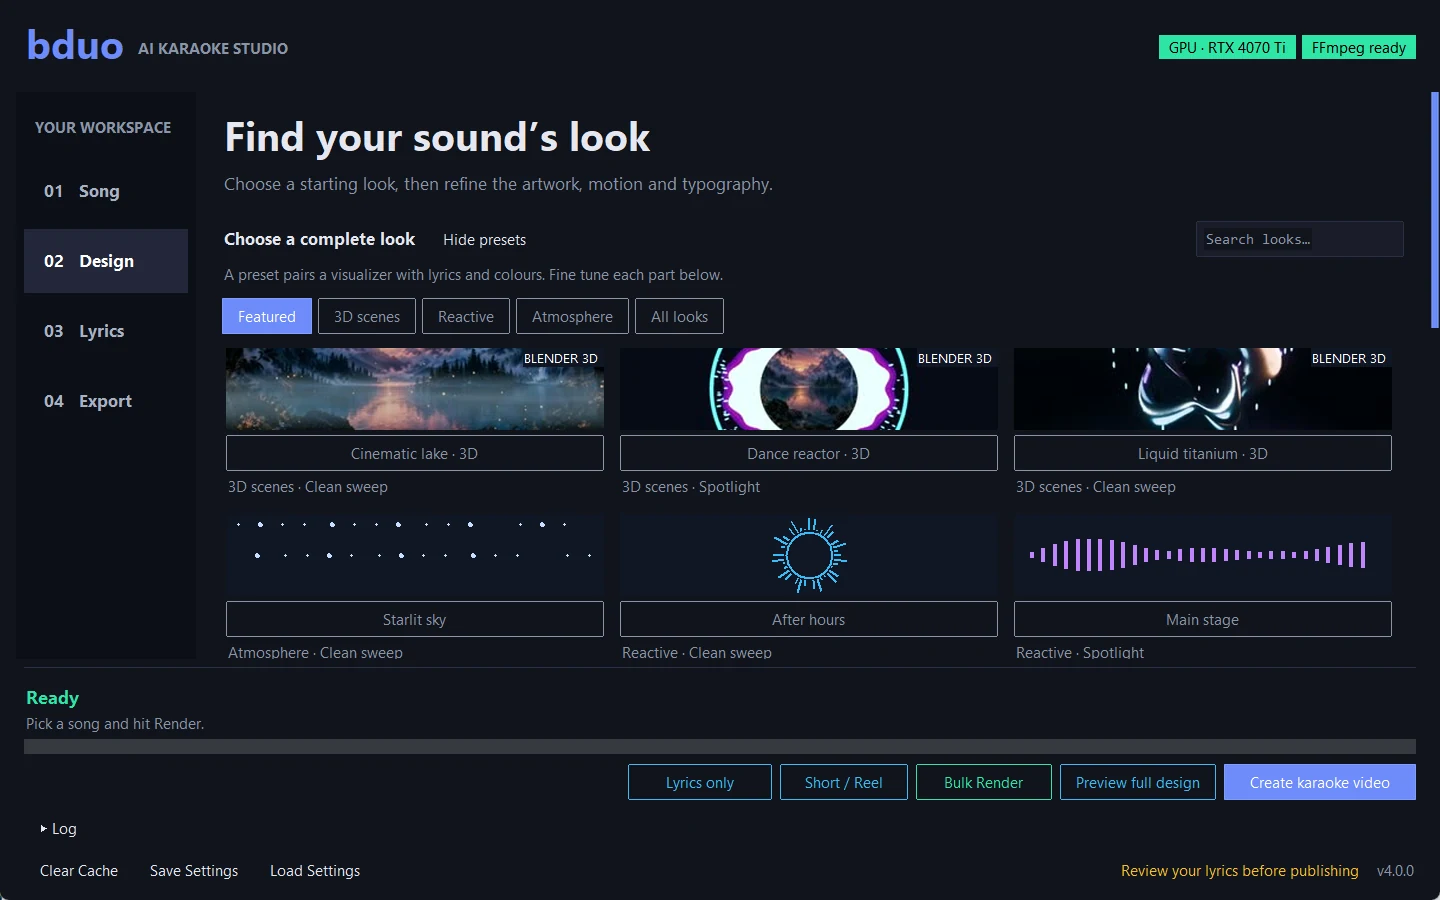Click the Review your lyrics before publishing notice
Screen dimensions: 1440x900
(x=1240, y=871)
